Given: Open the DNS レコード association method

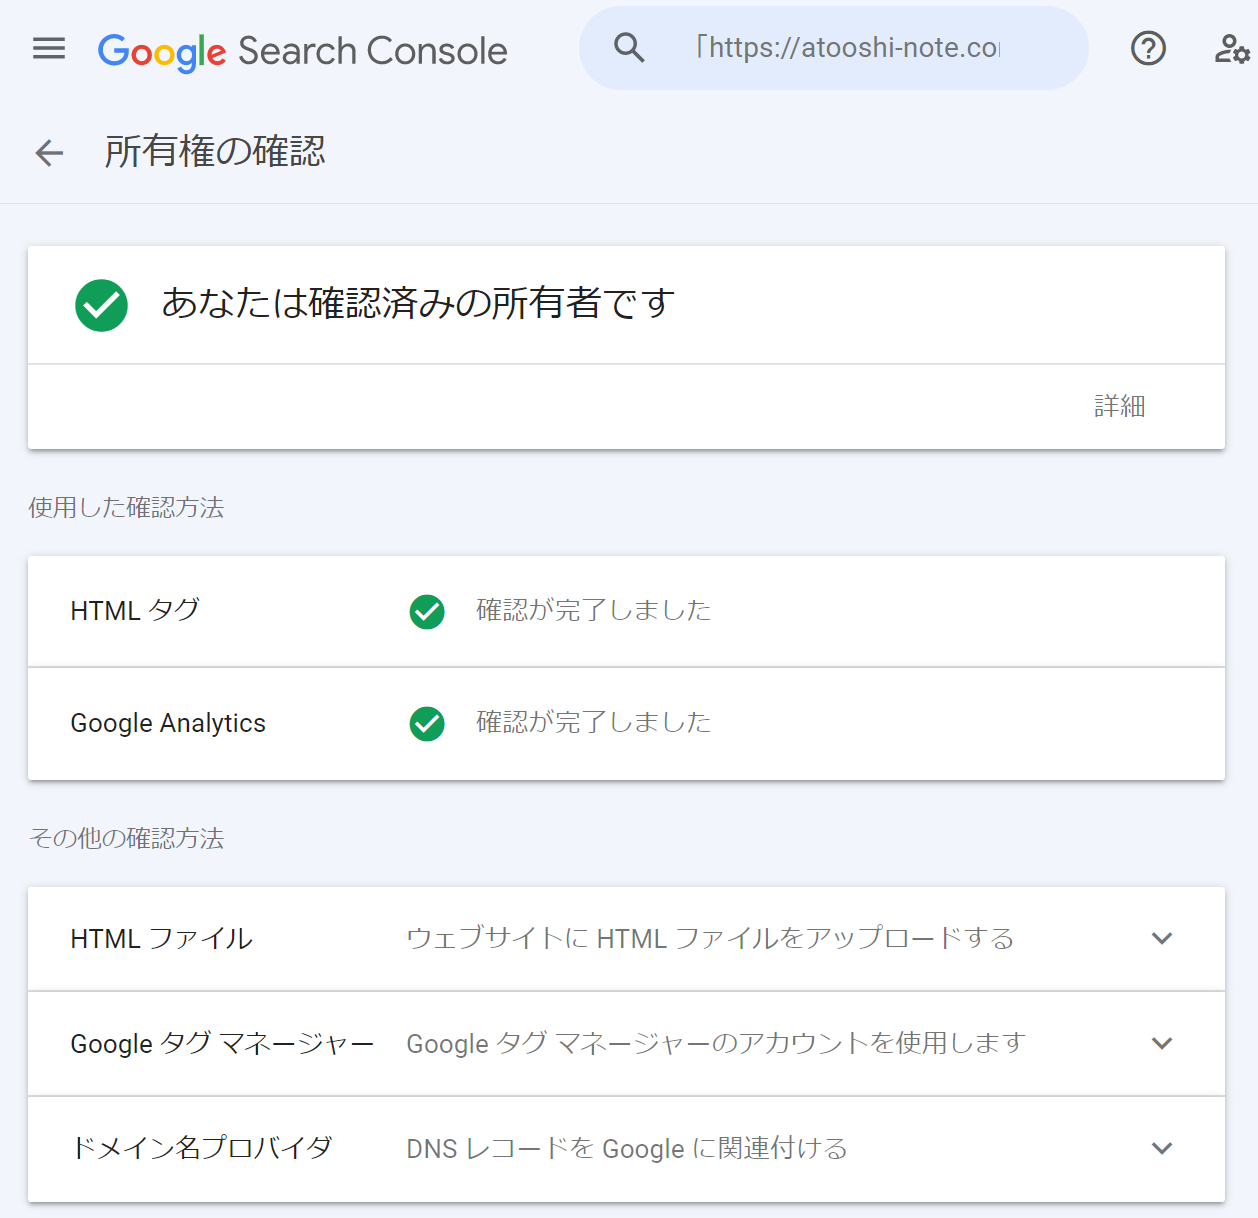Looking at the screenshot, I should coord(627,1148).
